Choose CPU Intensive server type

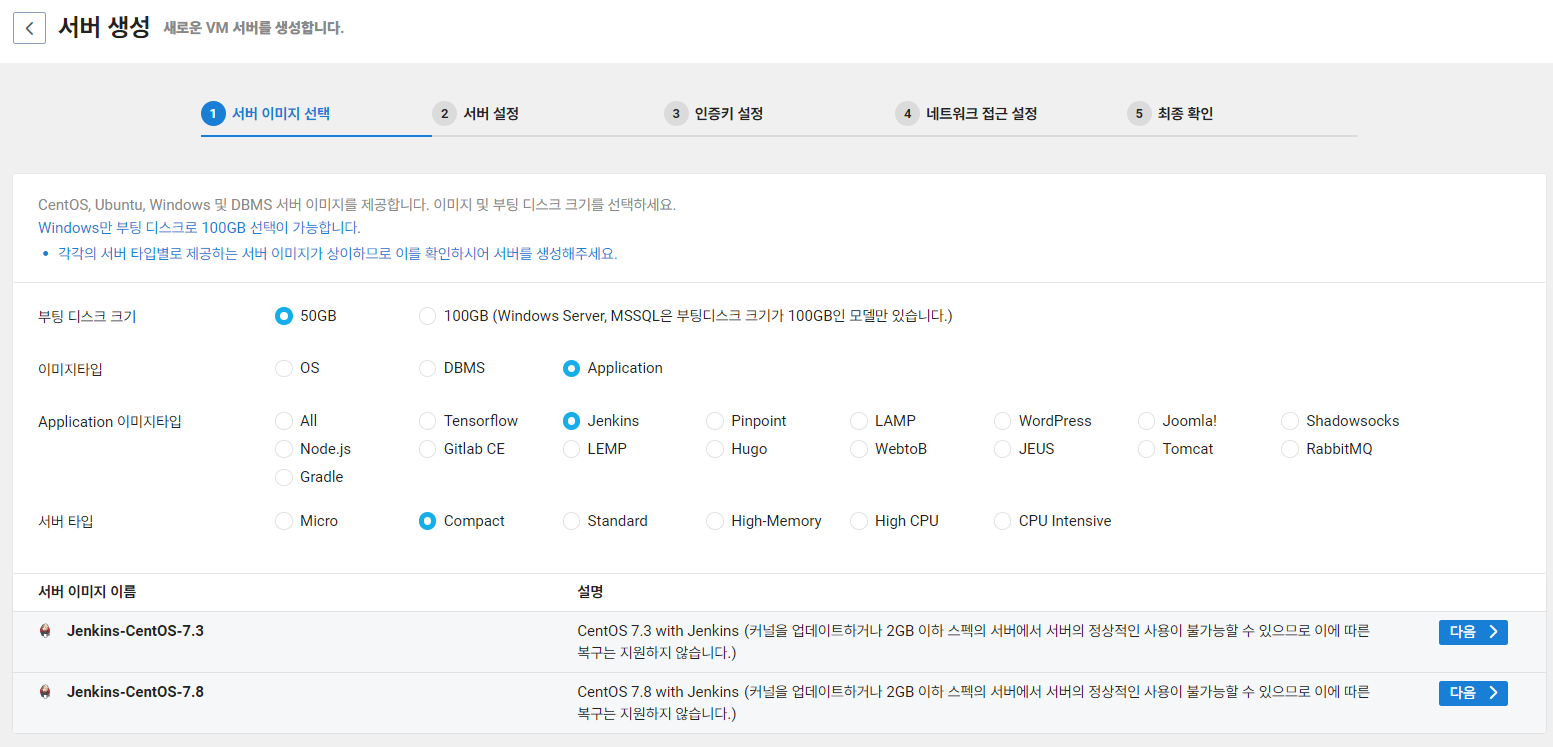1003,521
